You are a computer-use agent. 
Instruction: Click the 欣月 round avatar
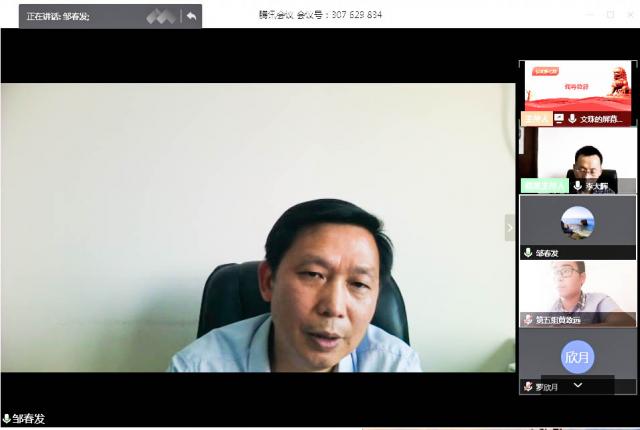577,356
